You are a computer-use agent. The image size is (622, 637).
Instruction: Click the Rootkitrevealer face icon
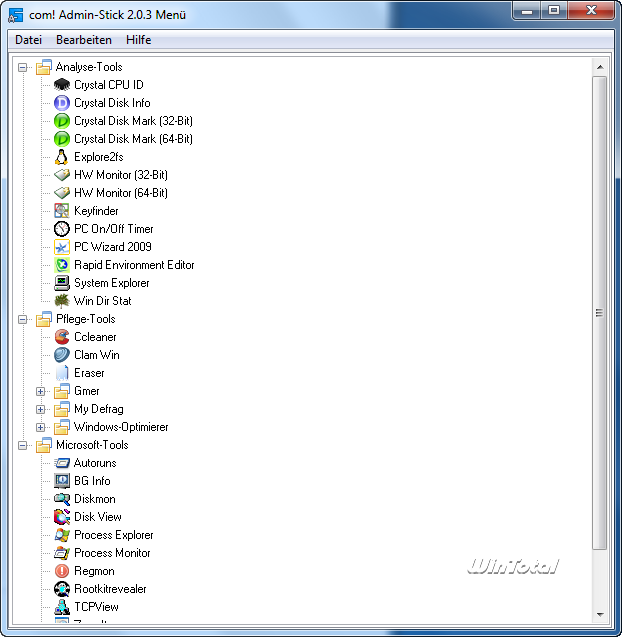62,589
